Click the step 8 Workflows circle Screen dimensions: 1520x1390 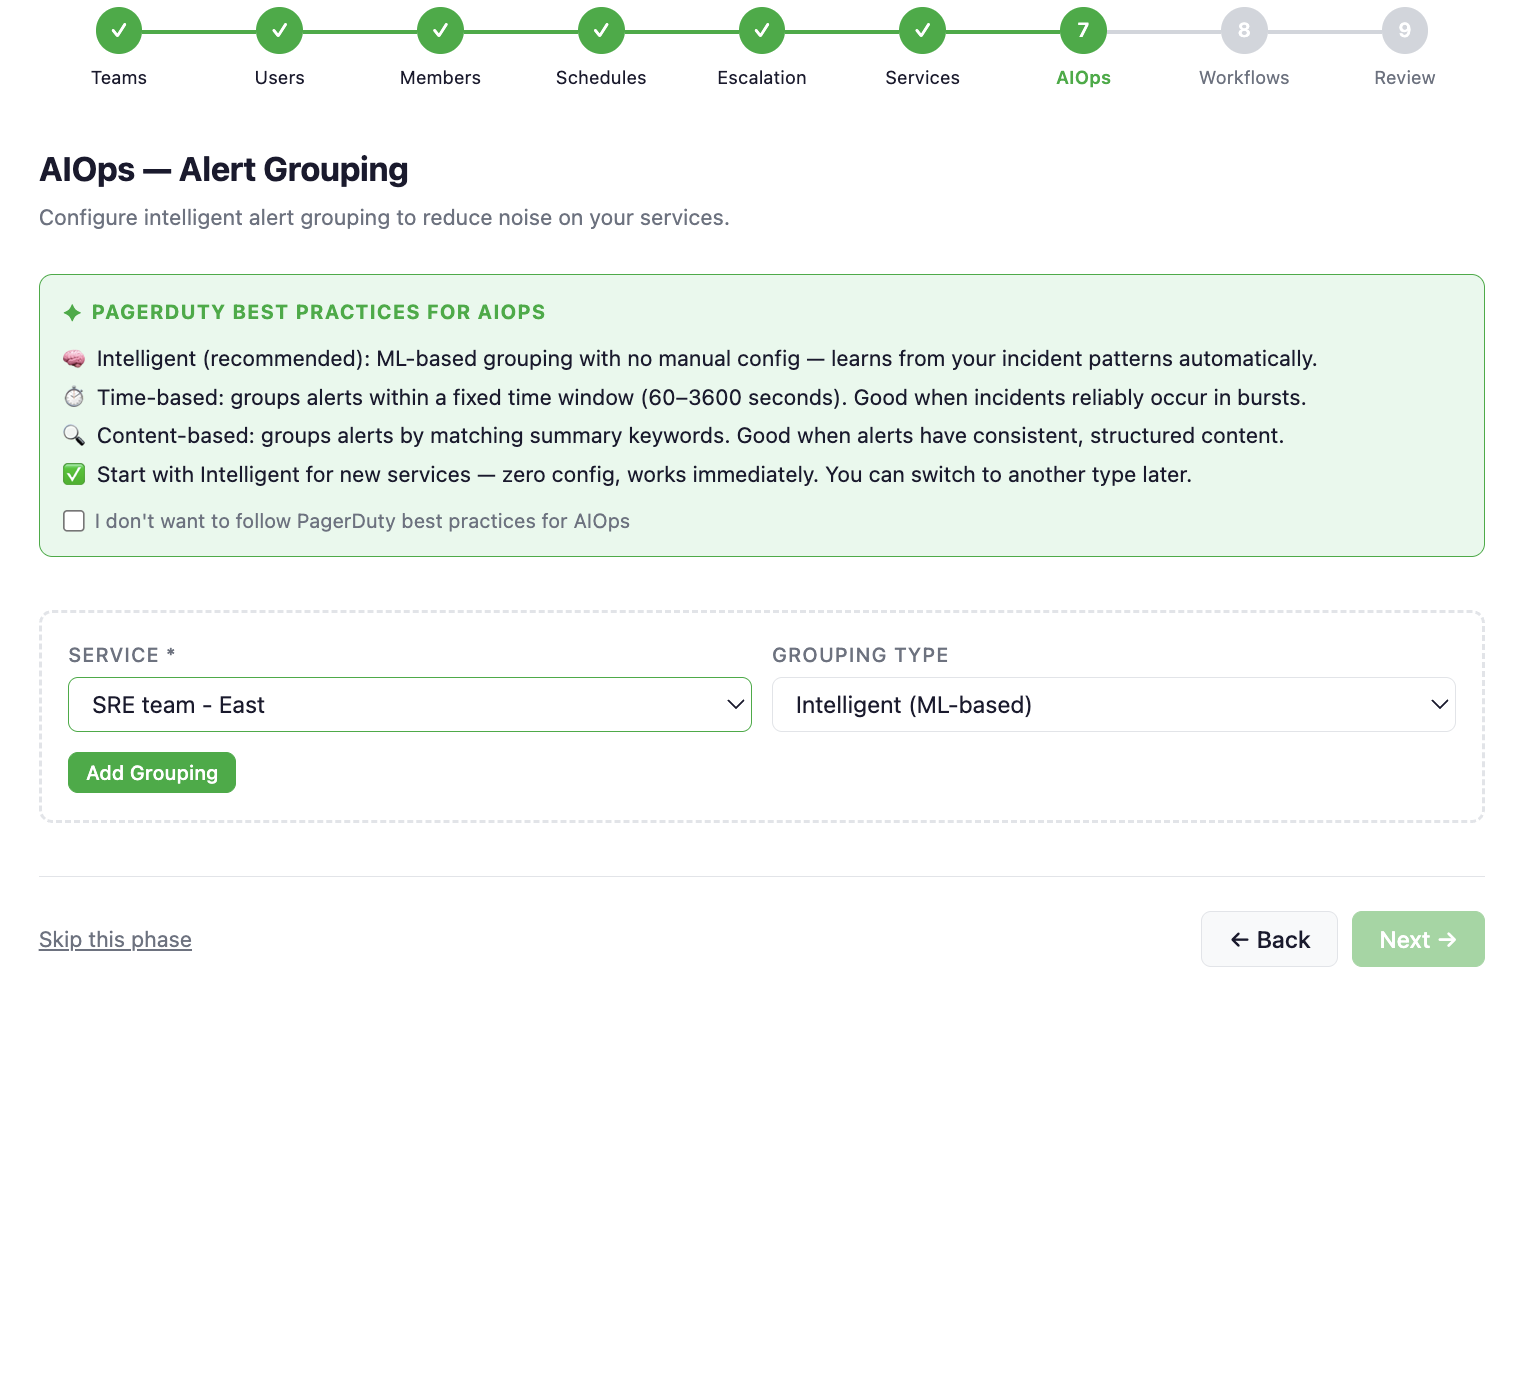(1244, 30)
